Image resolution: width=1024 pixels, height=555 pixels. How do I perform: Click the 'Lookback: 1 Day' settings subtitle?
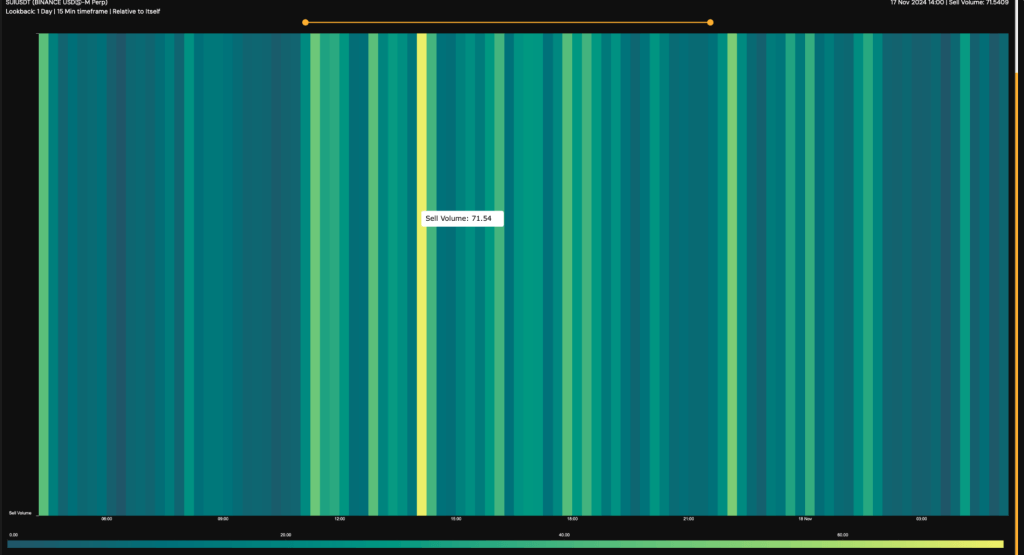pyautogui.click(x=82, y=11)
